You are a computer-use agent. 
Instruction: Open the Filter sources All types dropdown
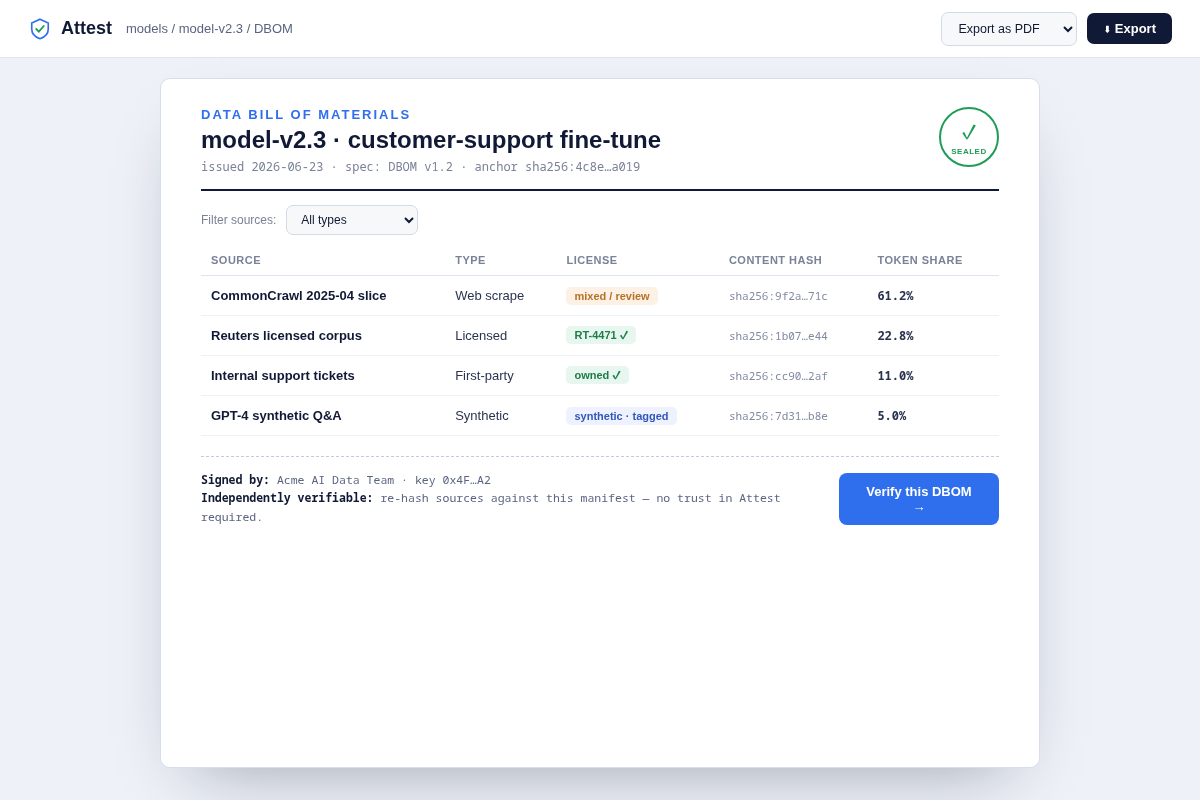pos(352,220)
